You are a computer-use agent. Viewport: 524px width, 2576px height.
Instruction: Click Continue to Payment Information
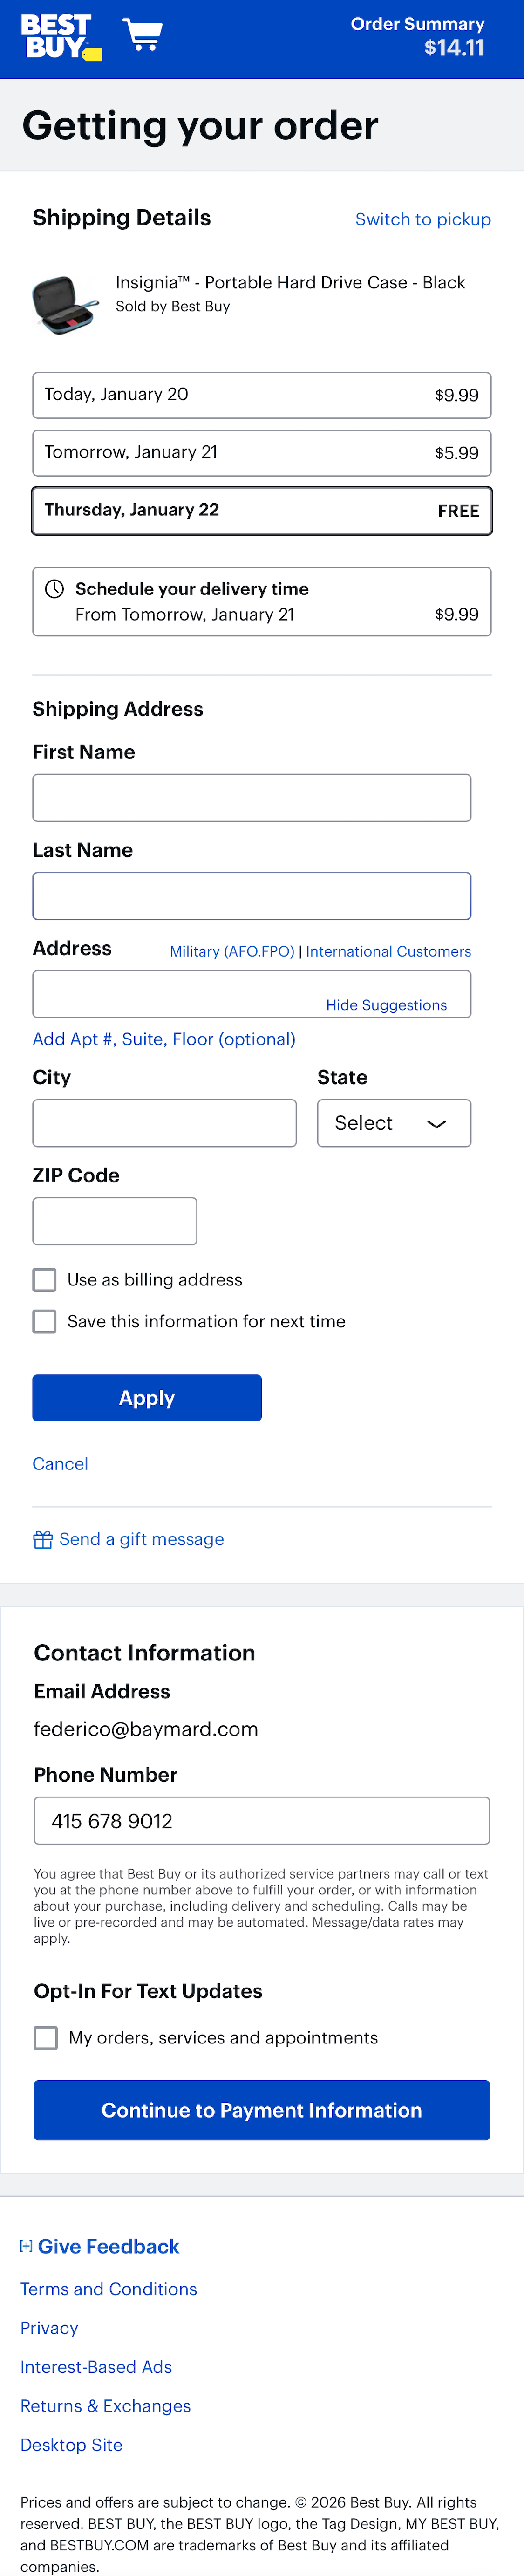[262, 2110]
